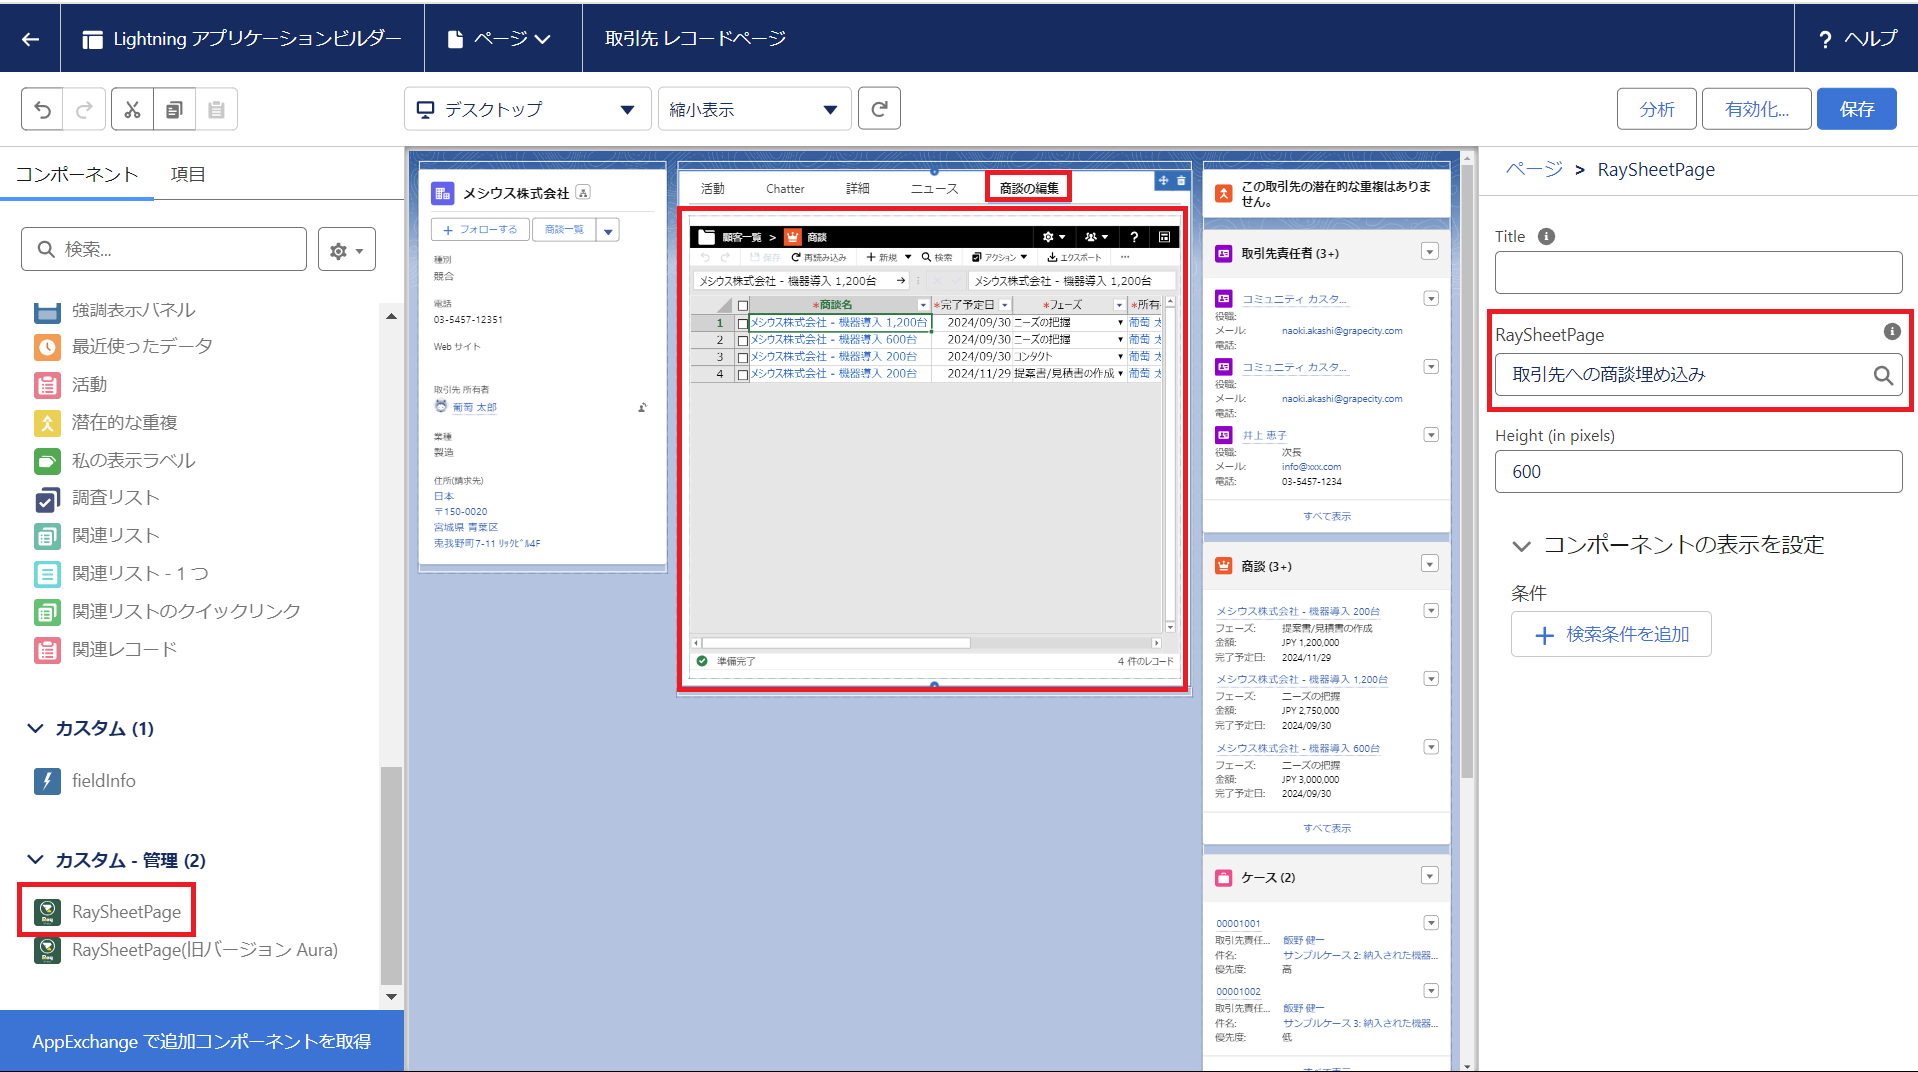Select the fieldInfo custom component
The image size is (1918, 1072).
(86, 781)
